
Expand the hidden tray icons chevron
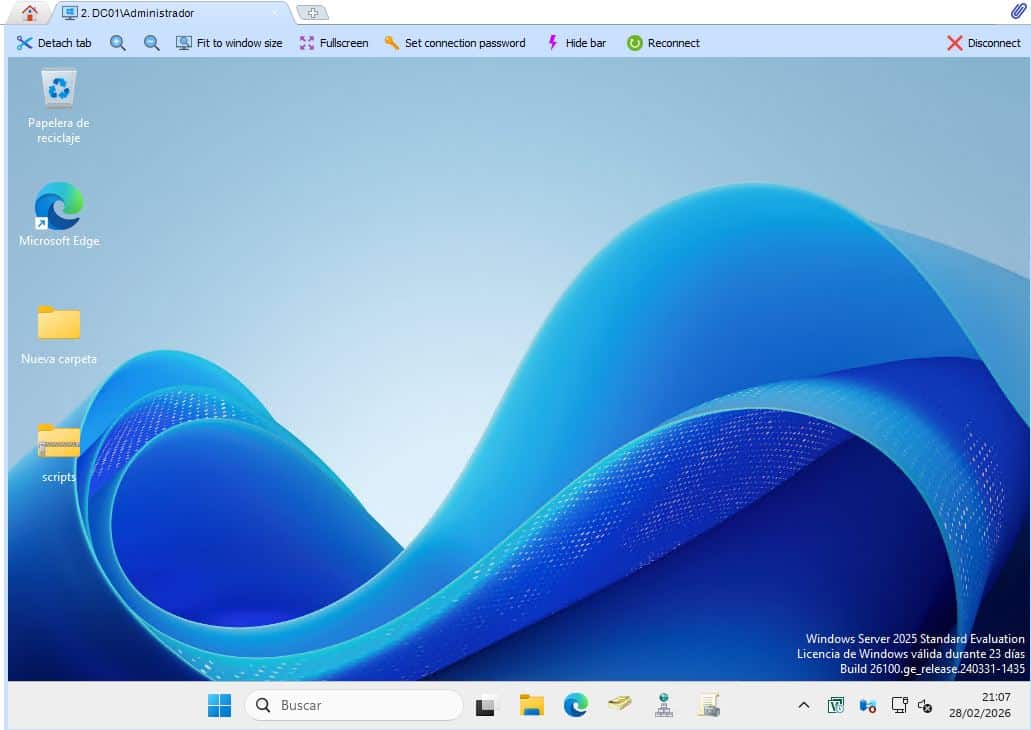[x=803, y=706]
